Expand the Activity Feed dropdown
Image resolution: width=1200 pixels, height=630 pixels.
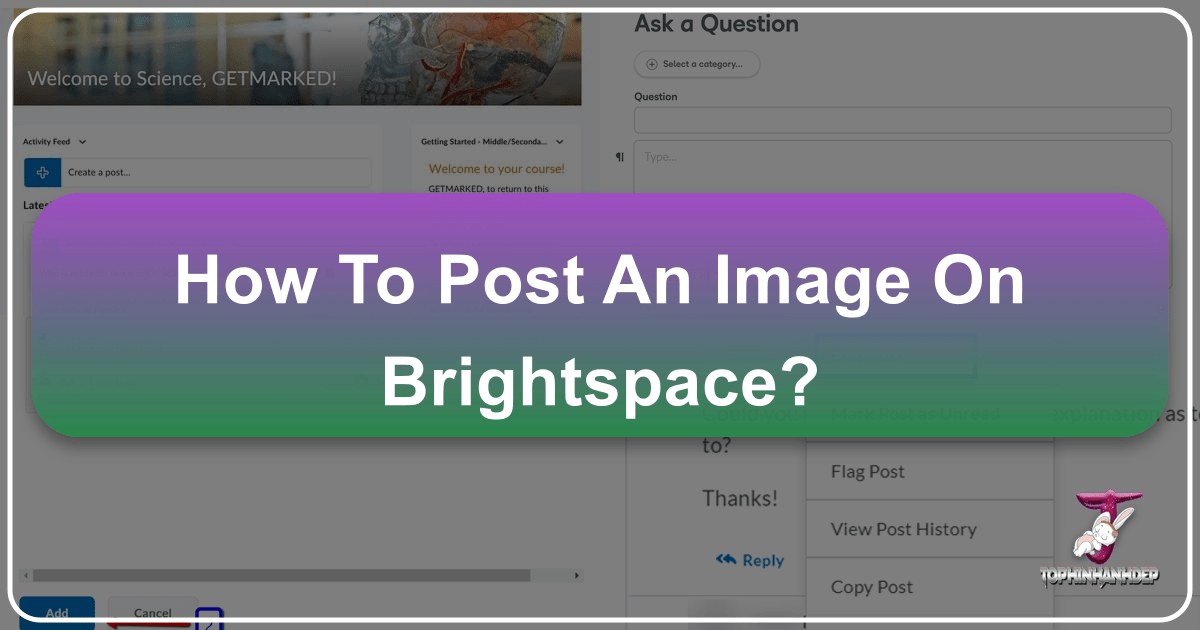point(82,141)
